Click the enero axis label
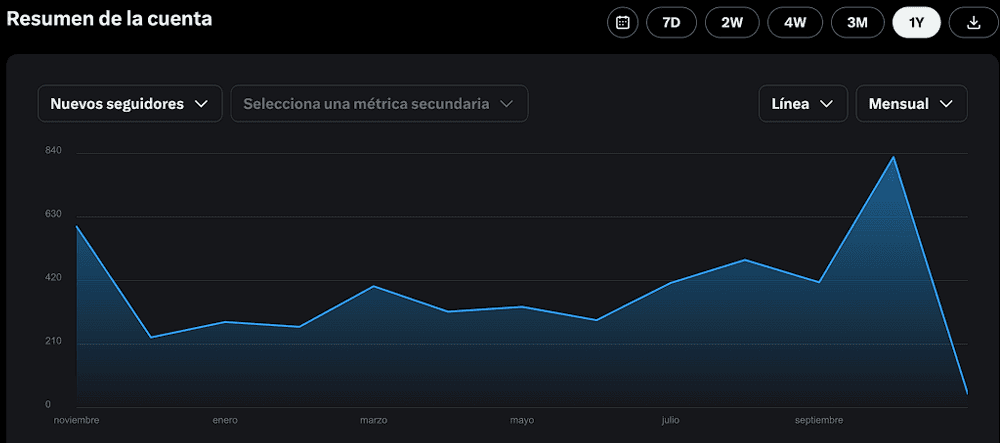This screenshot has width=1000, height=443. tap(225, 421)
